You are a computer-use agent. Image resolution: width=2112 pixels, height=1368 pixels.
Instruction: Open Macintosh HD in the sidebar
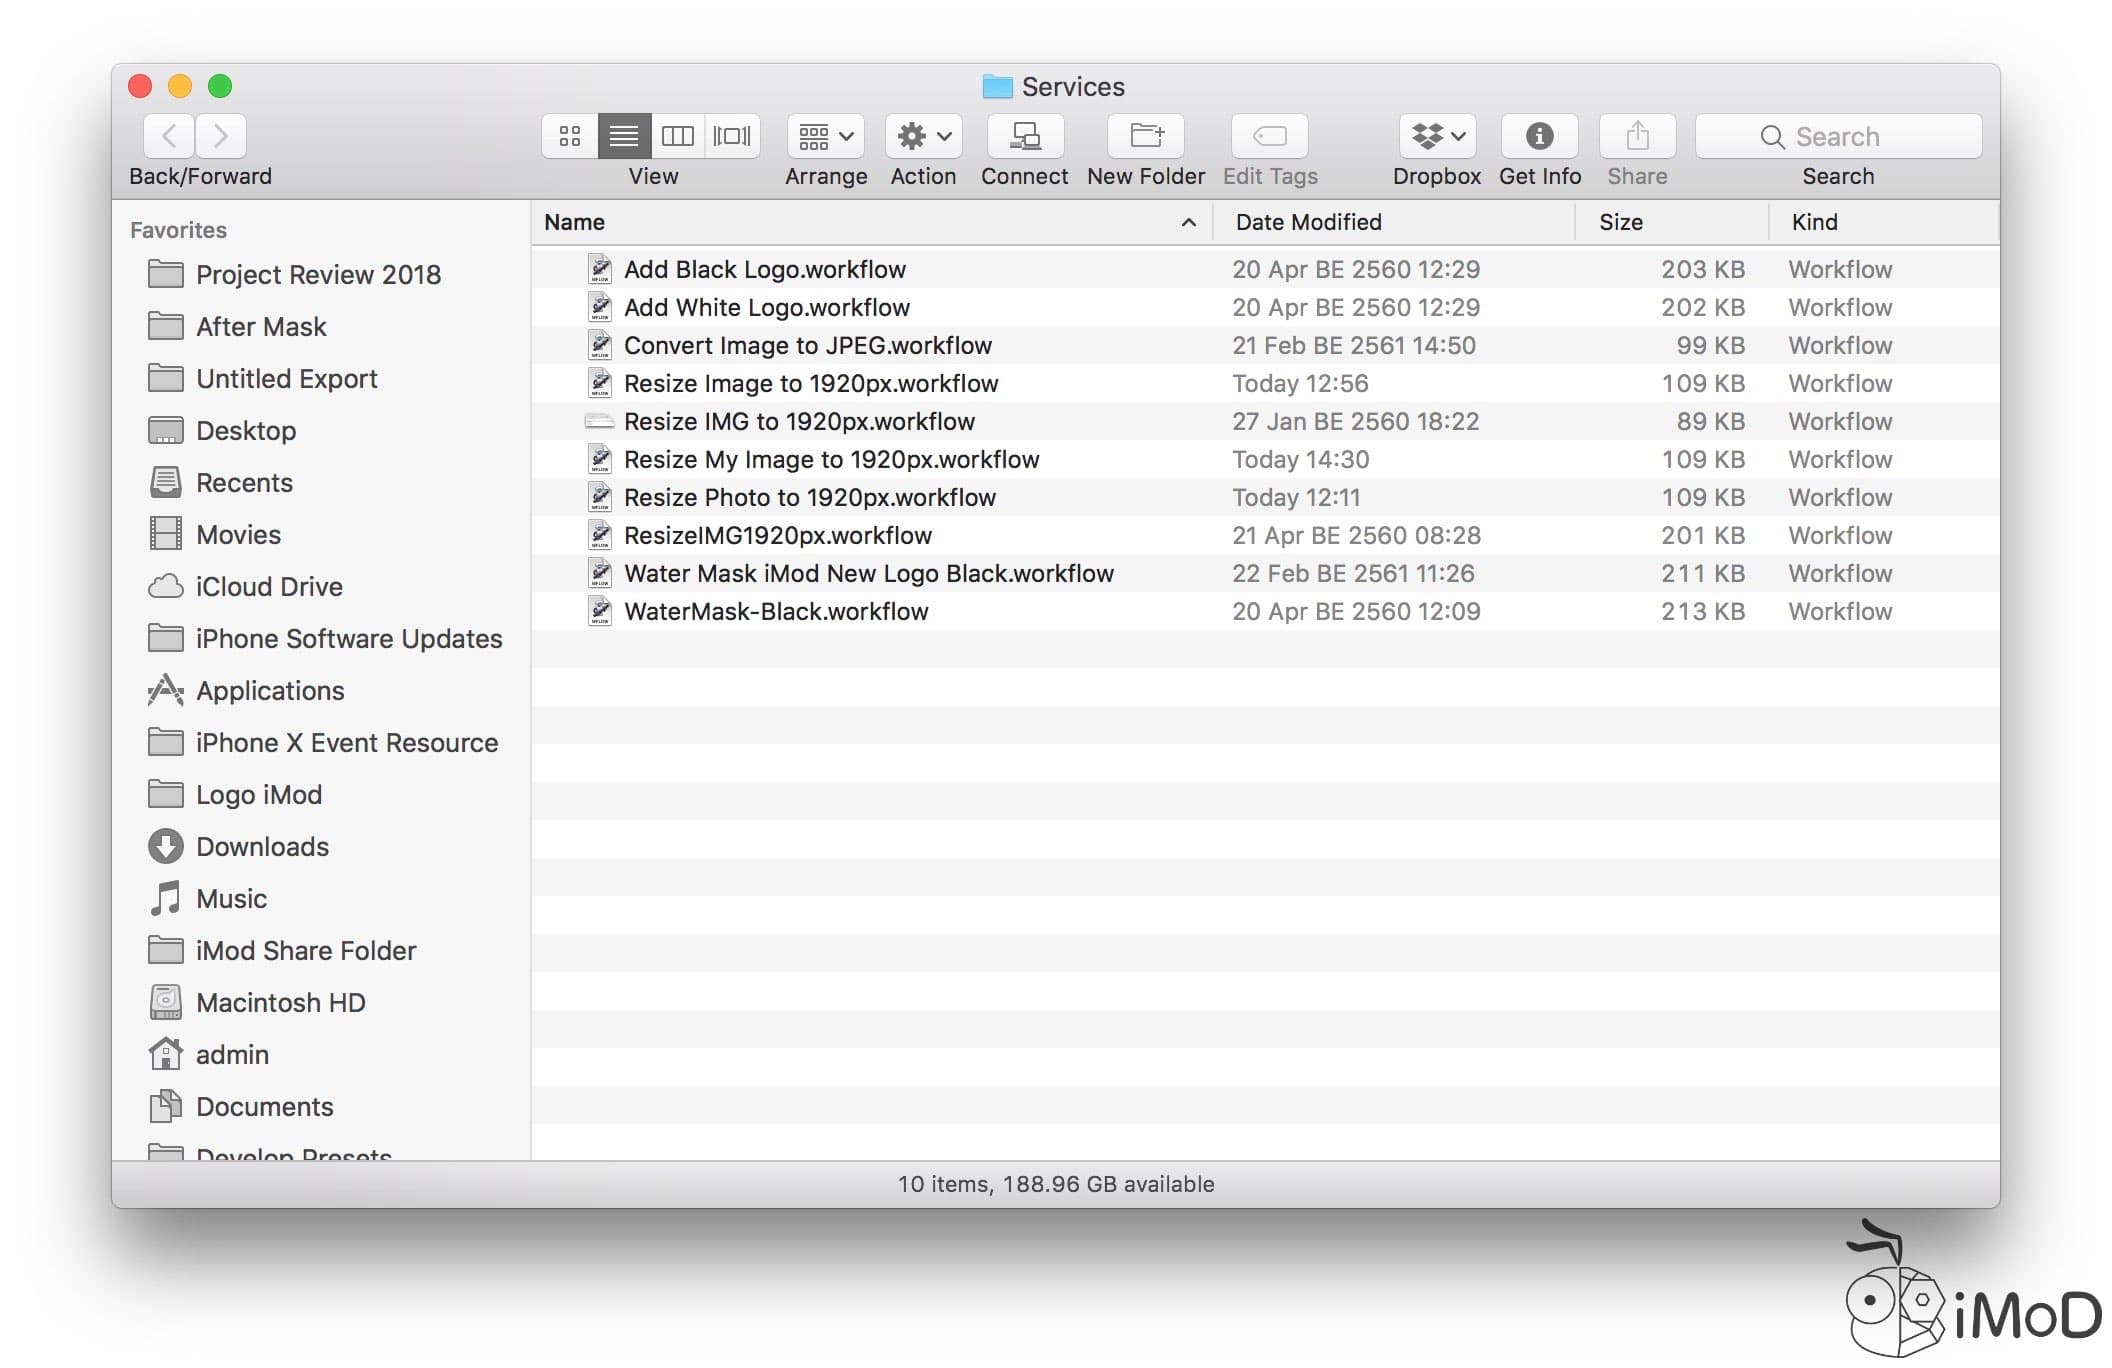281,1002
